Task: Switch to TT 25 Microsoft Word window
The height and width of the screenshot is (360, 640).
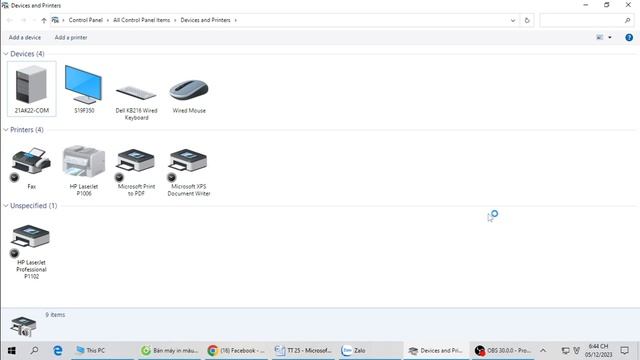Action: [x=303, y=351]
